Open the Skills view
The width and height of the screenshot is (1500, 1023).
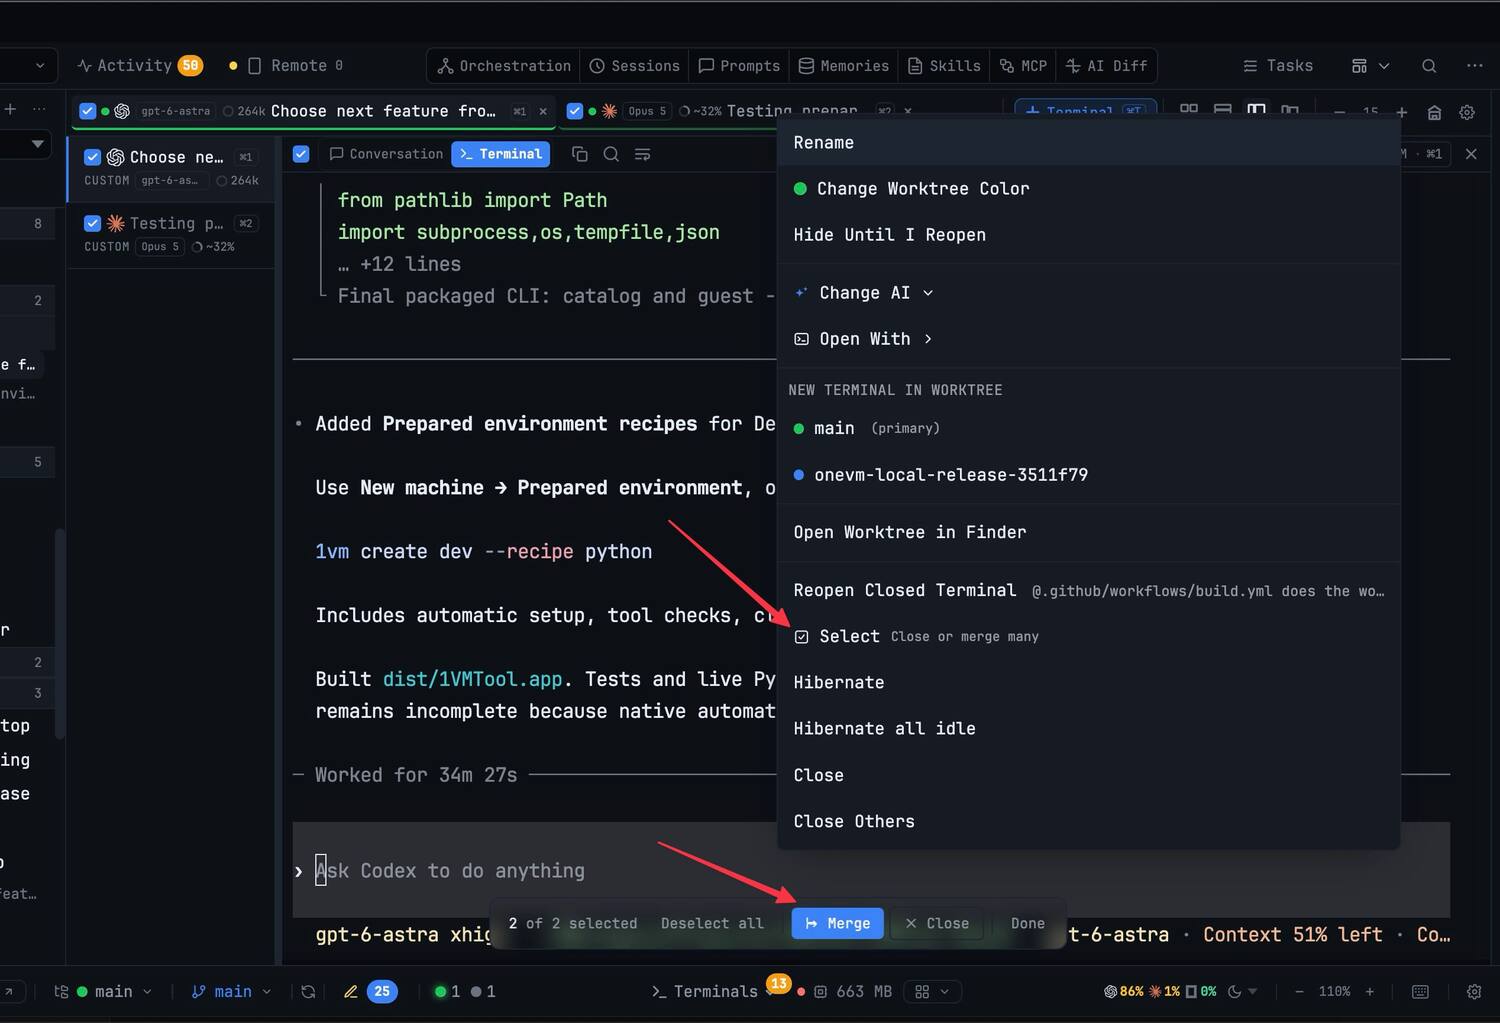point(944,65)
